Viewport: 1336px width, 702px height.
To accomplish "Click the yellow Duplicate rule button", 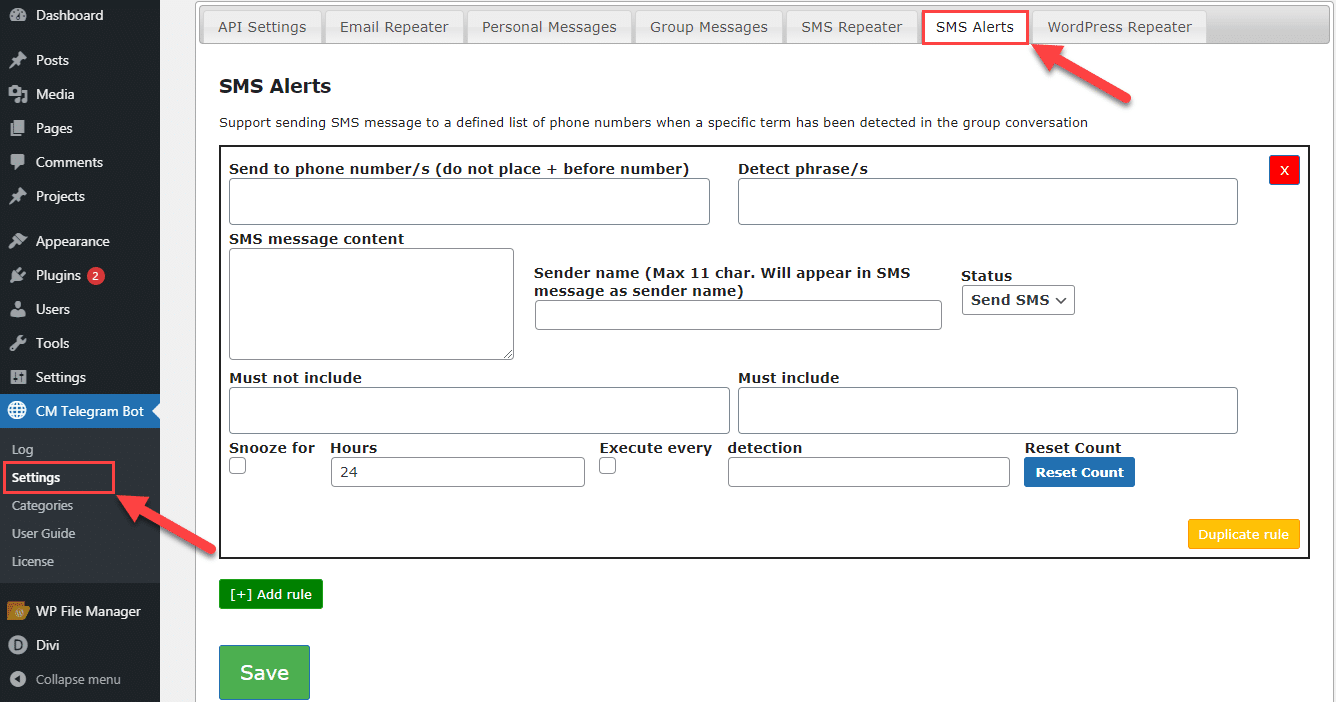I will coord(1243,534).
